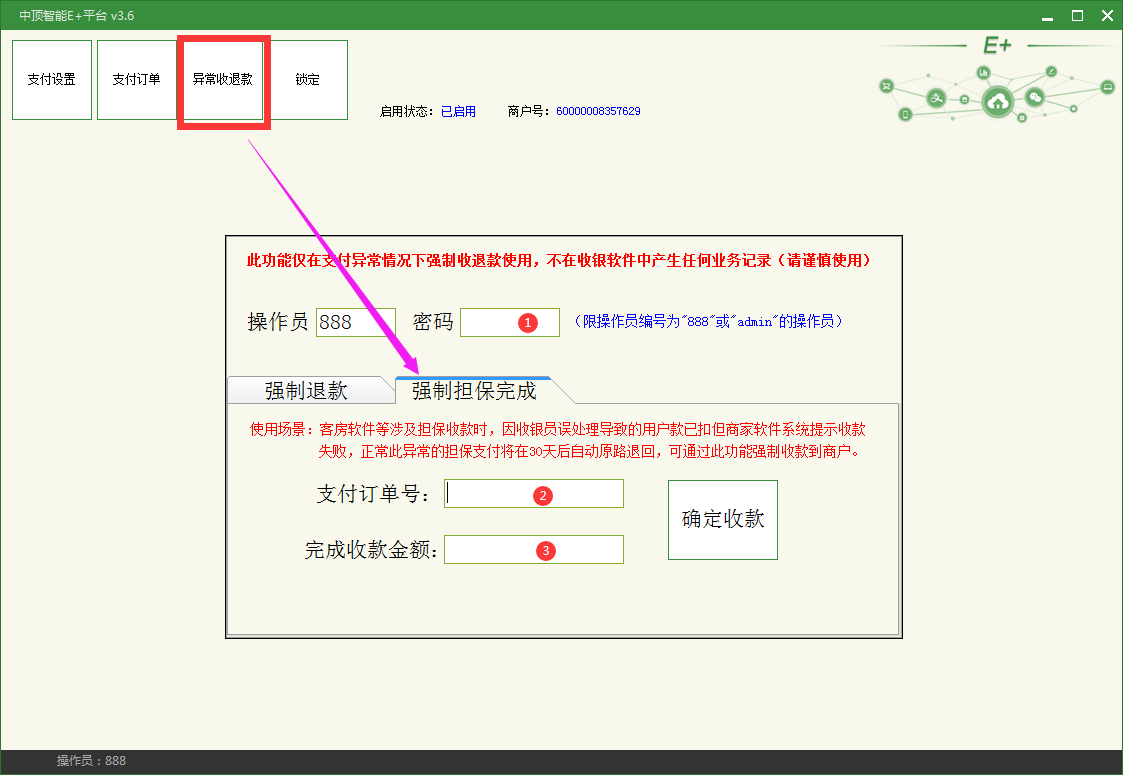Click the window title 中顶智能E+平台 v3.6

point(77,16)
